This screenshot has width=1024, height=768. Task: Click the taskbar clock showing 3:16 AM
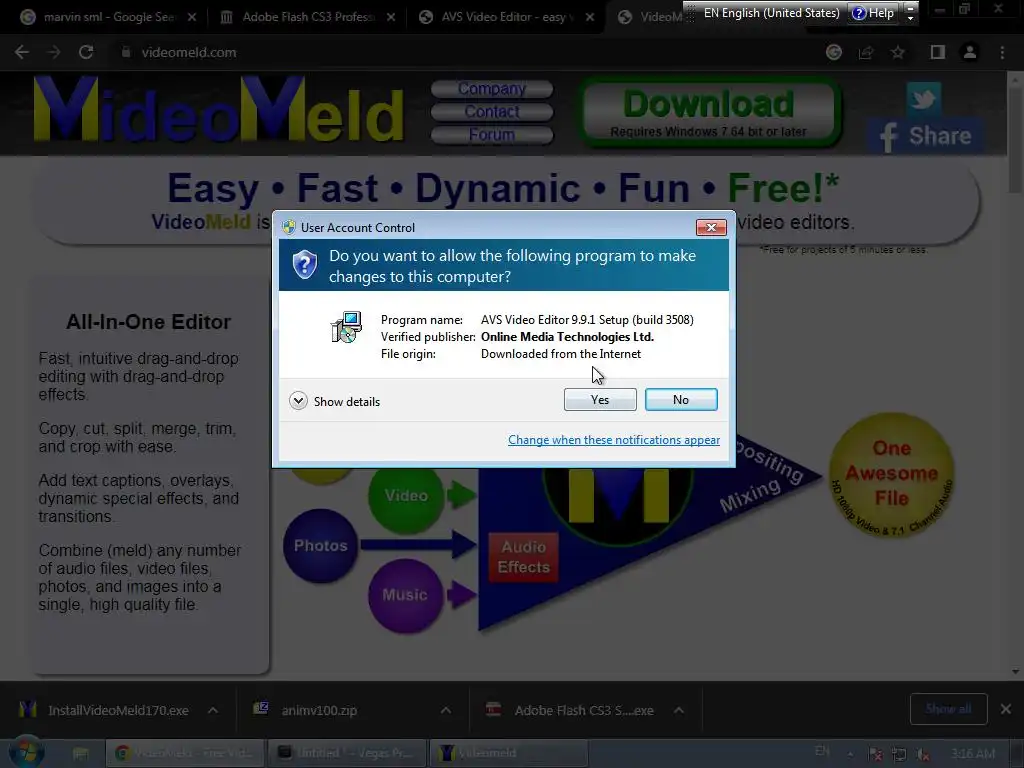pyautogui.click(x=973, y=754)
